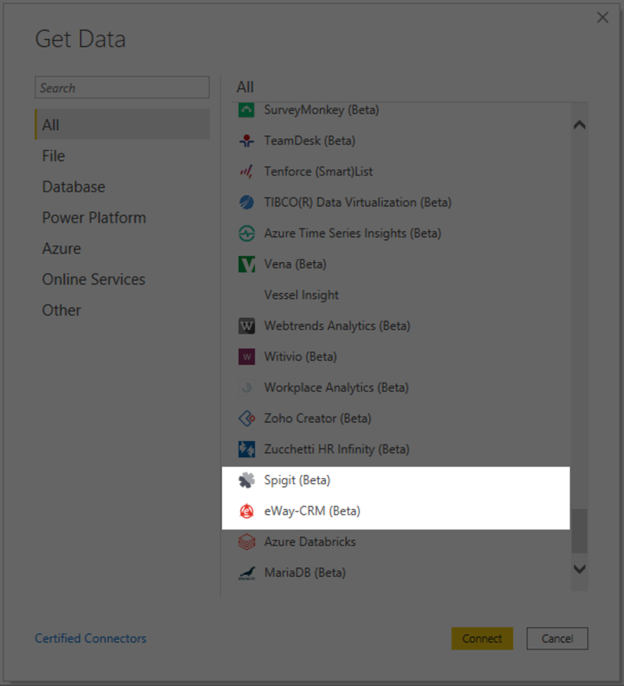Click the Witivio connector icon
The height and width of the screenshot is (686, 624).
point(246,357)
